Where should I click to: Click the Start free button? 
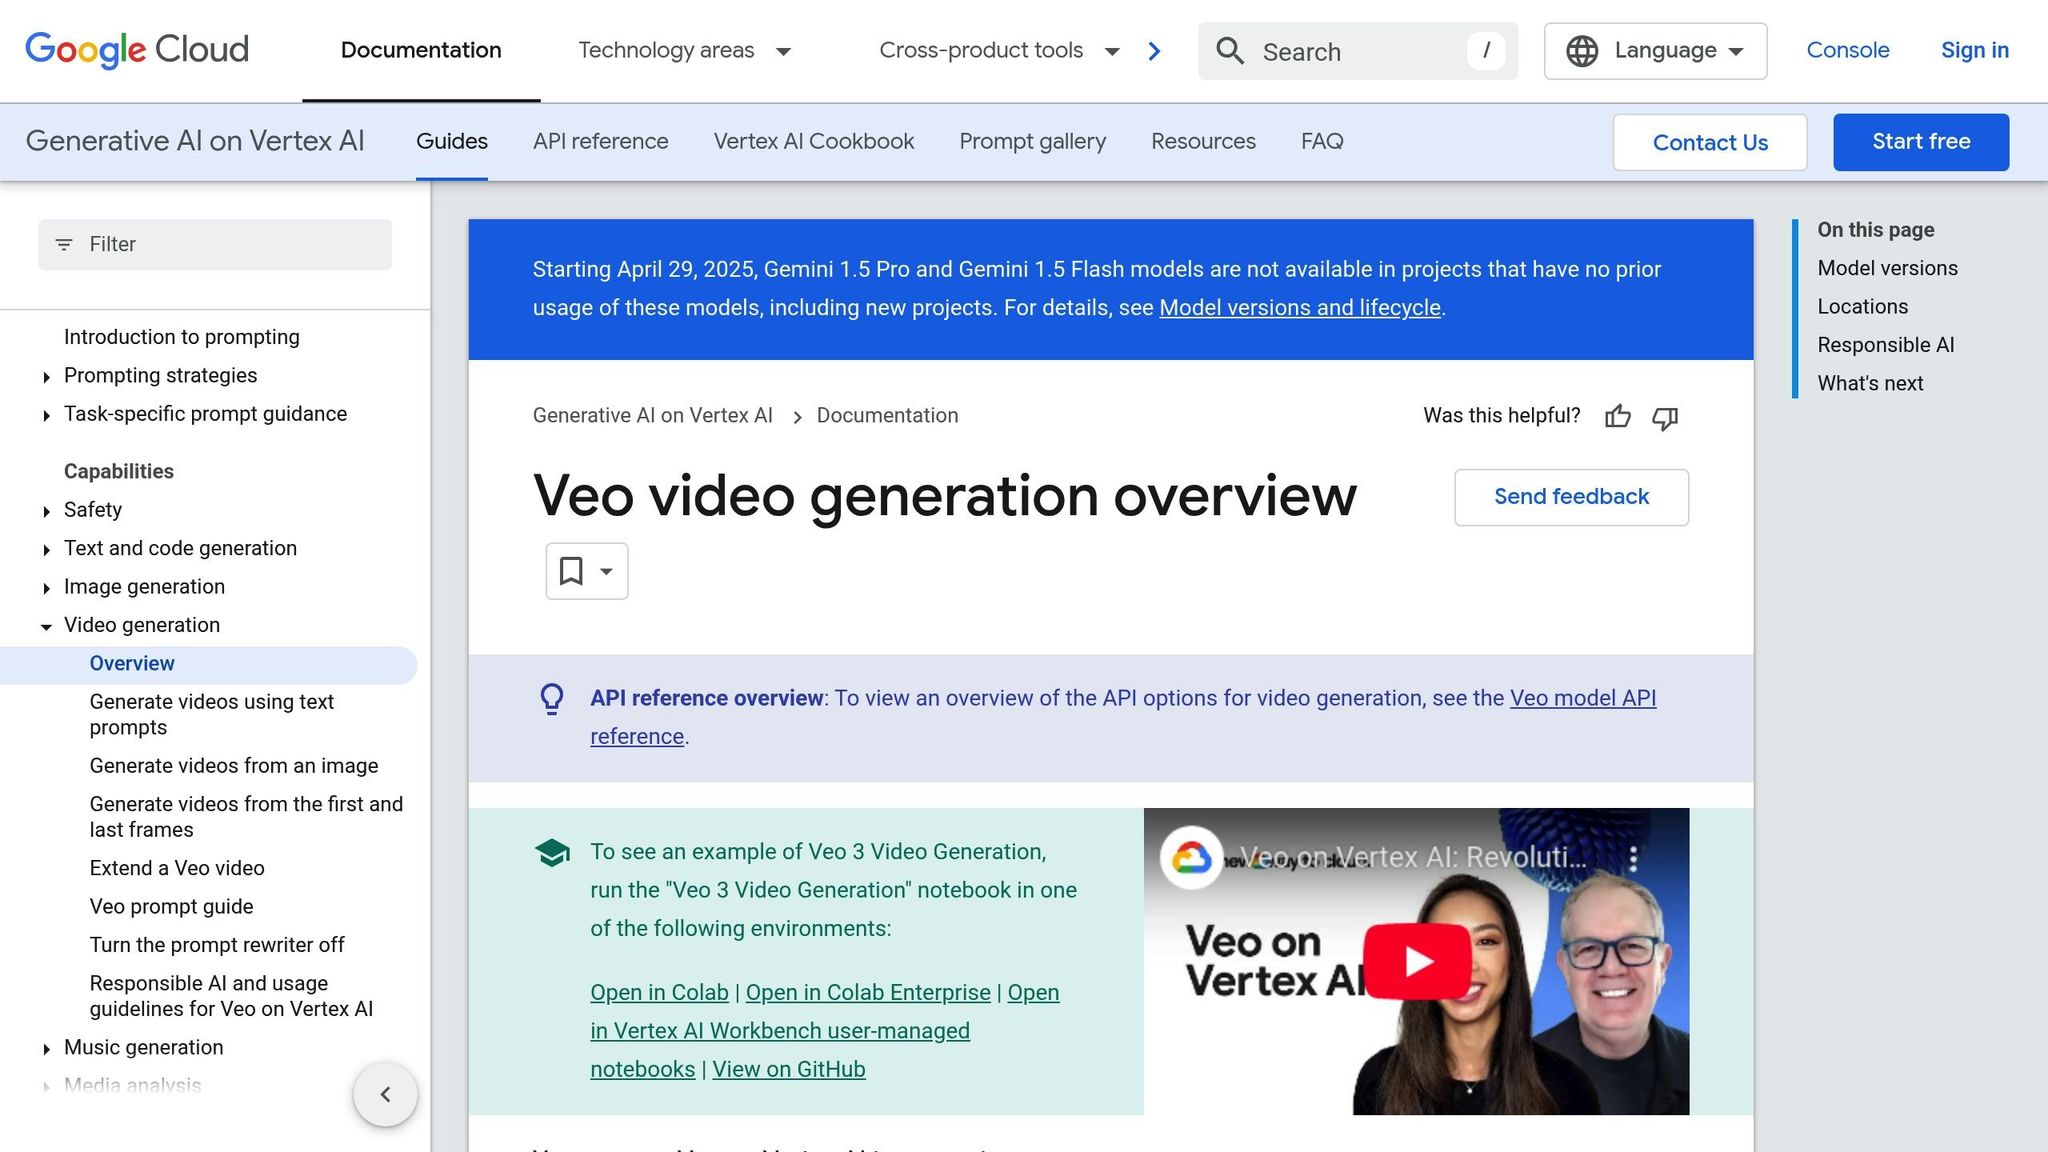(1921, 142)
